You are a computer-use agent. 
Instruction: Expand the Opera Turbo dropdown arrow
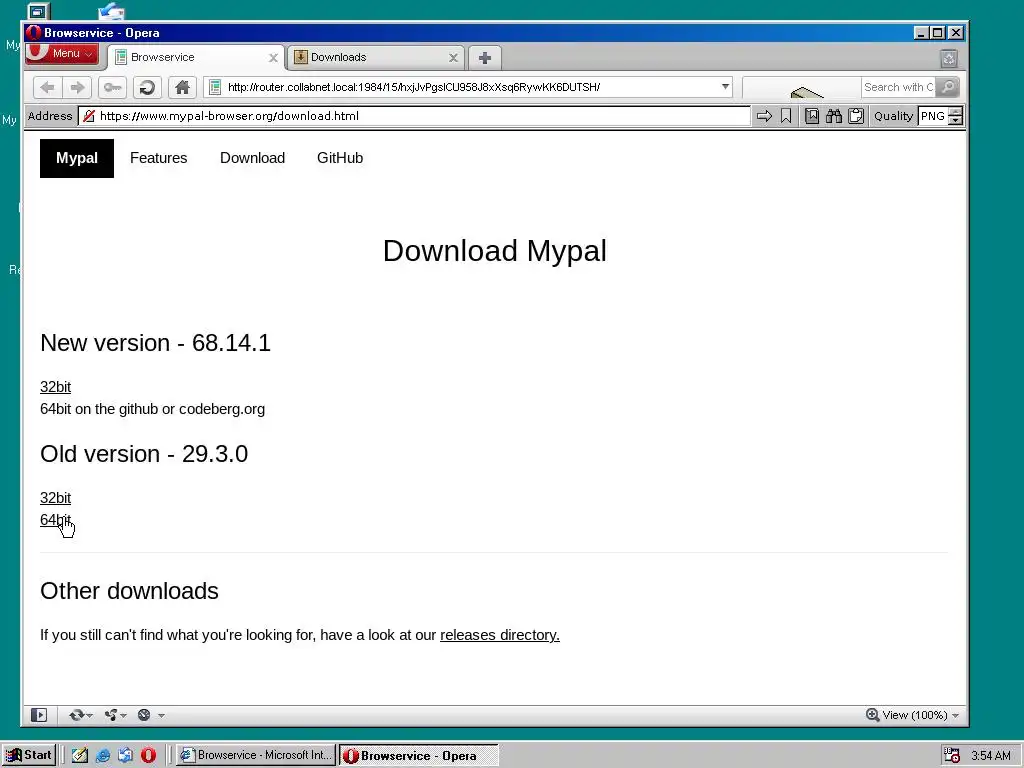point(161,716)
